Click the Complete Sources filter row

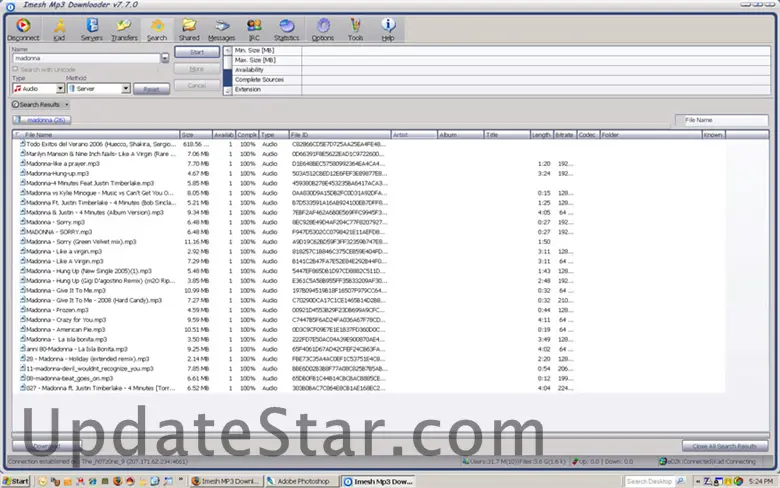coord(501,80)
